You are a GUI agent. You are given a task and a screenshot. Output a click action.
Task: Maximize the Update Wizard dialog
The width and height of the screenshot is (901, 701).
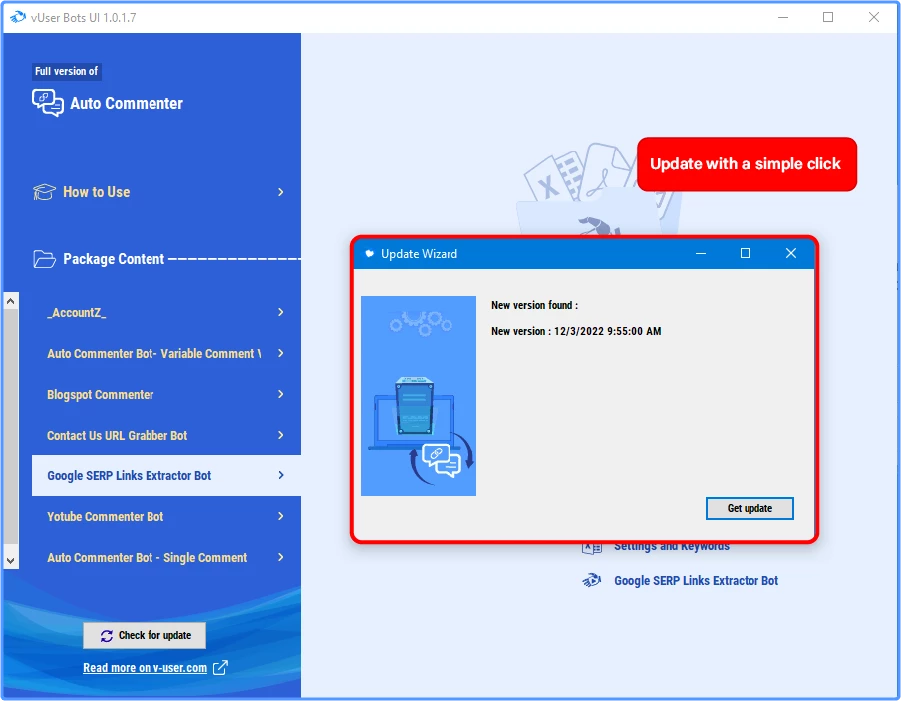point(745,253)
